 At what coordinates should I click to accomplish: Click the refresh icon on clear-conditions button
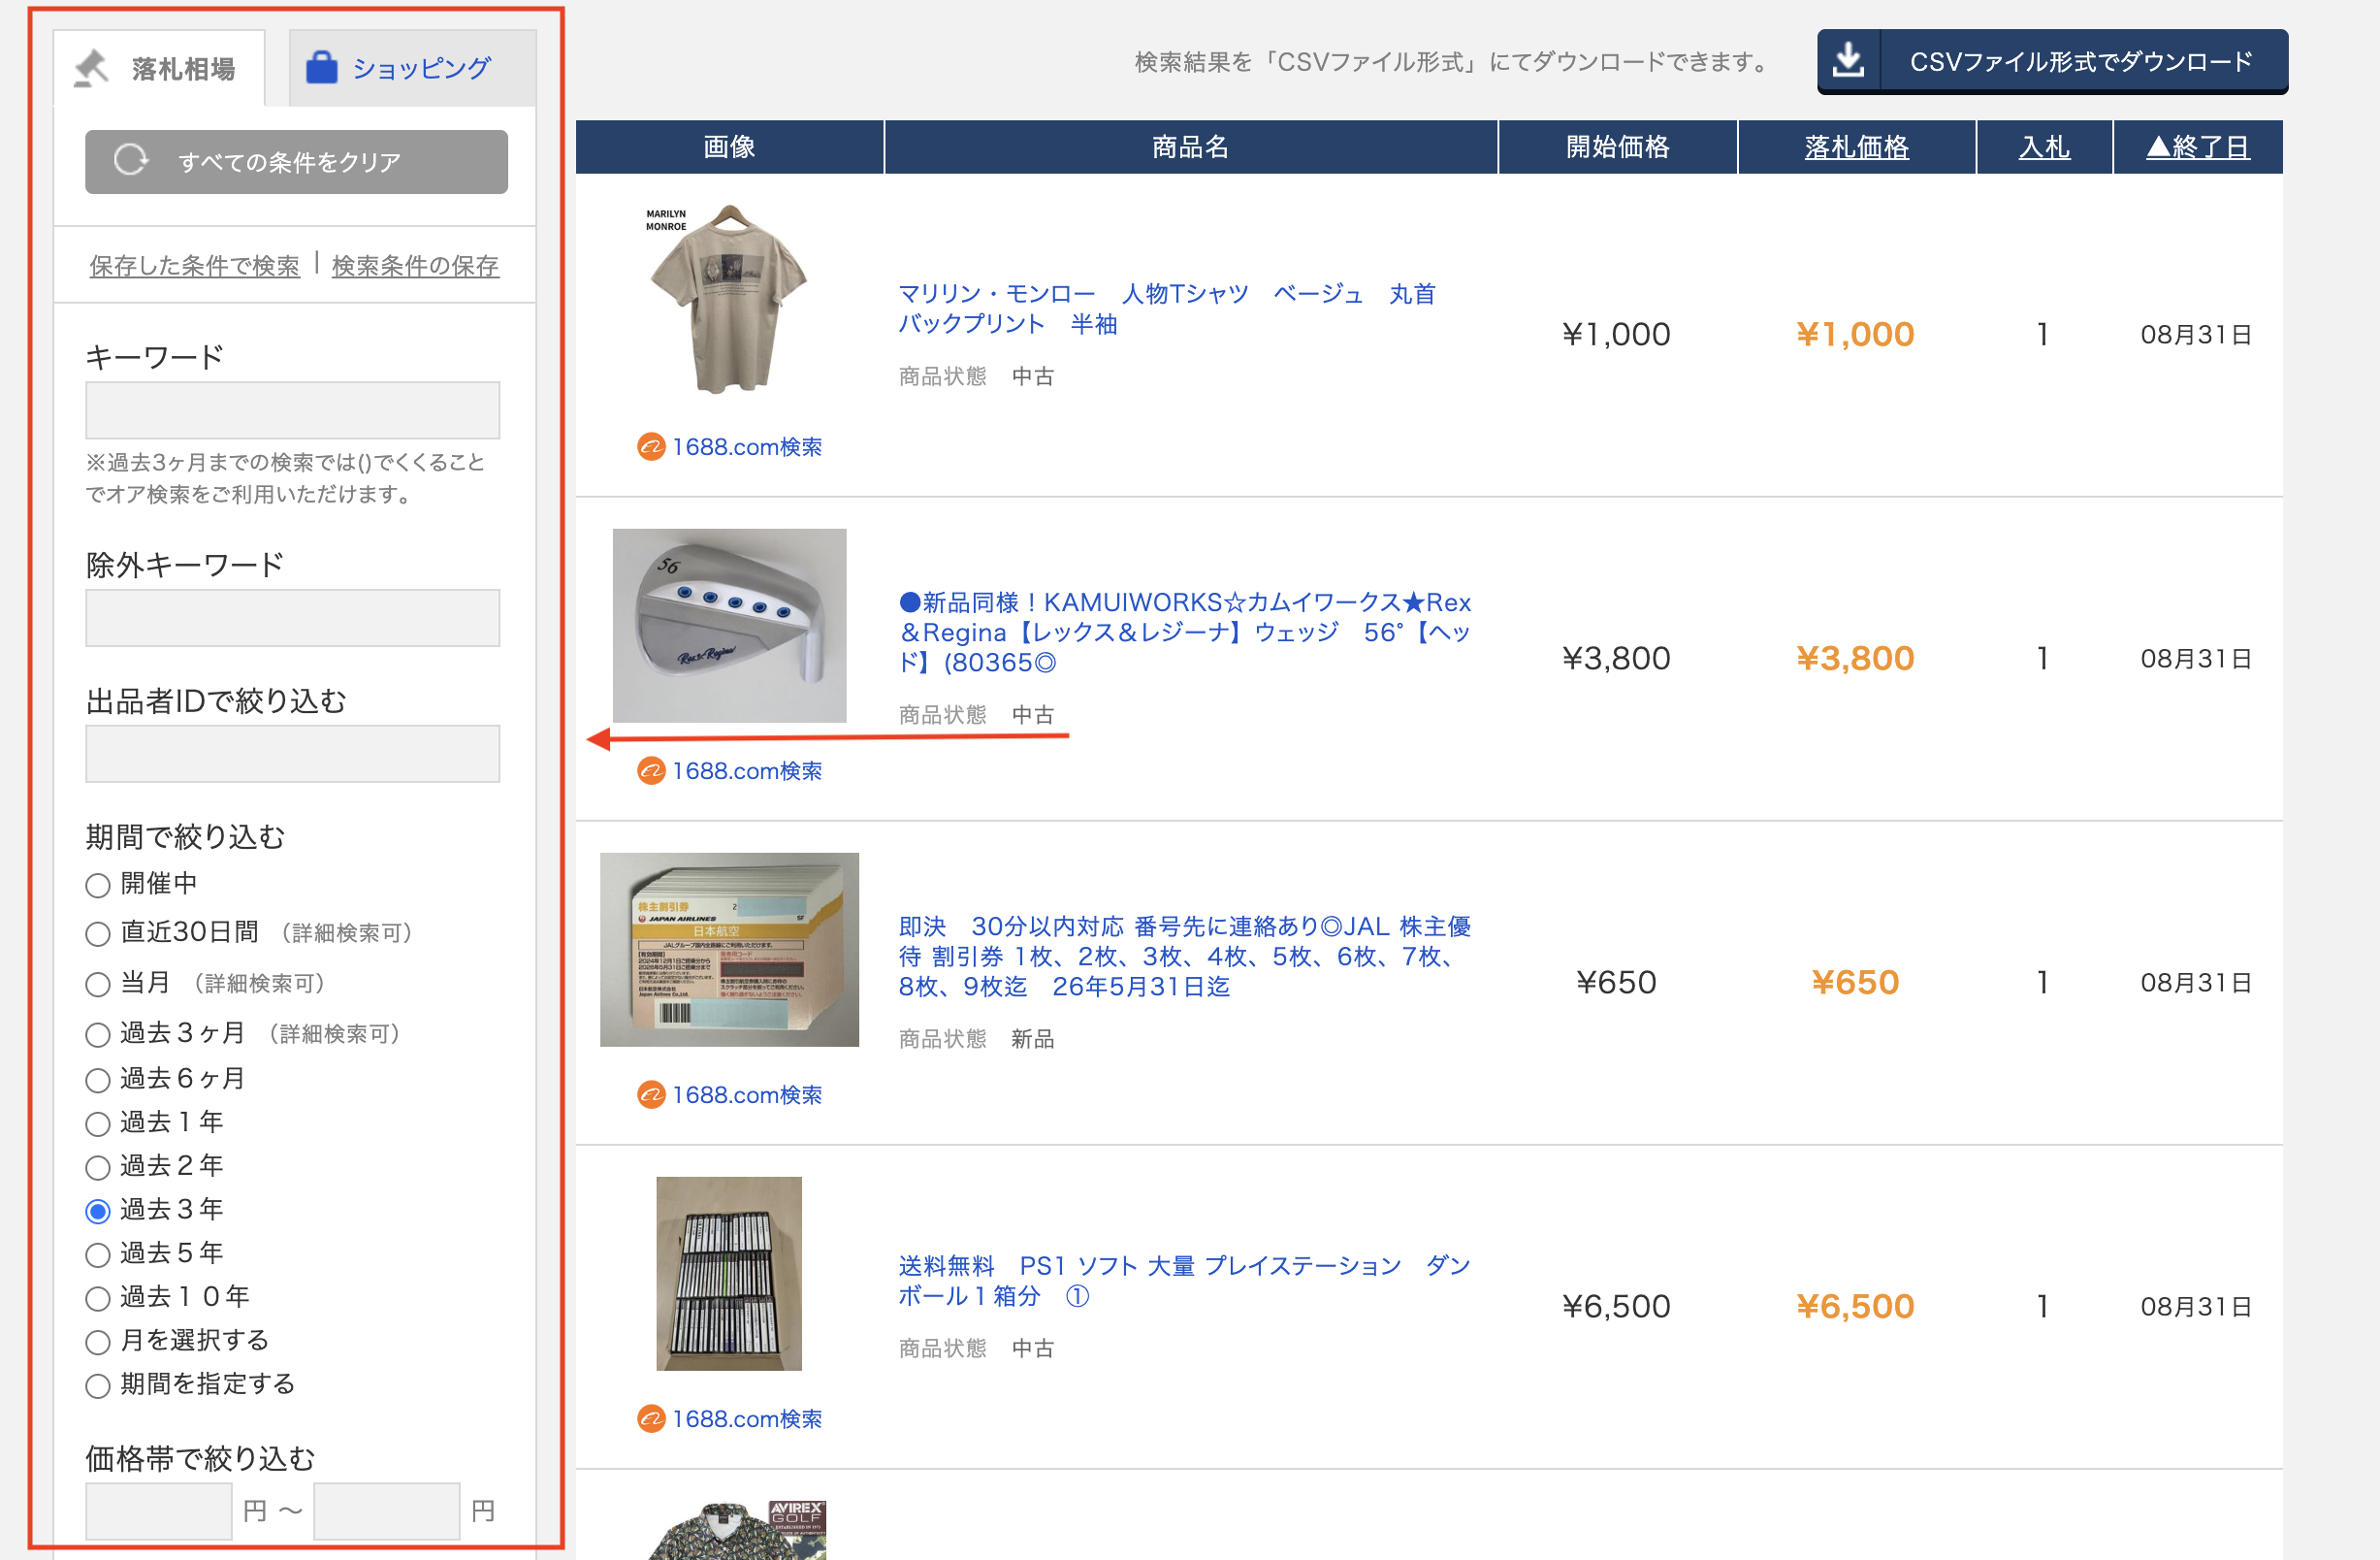[130, 161]
